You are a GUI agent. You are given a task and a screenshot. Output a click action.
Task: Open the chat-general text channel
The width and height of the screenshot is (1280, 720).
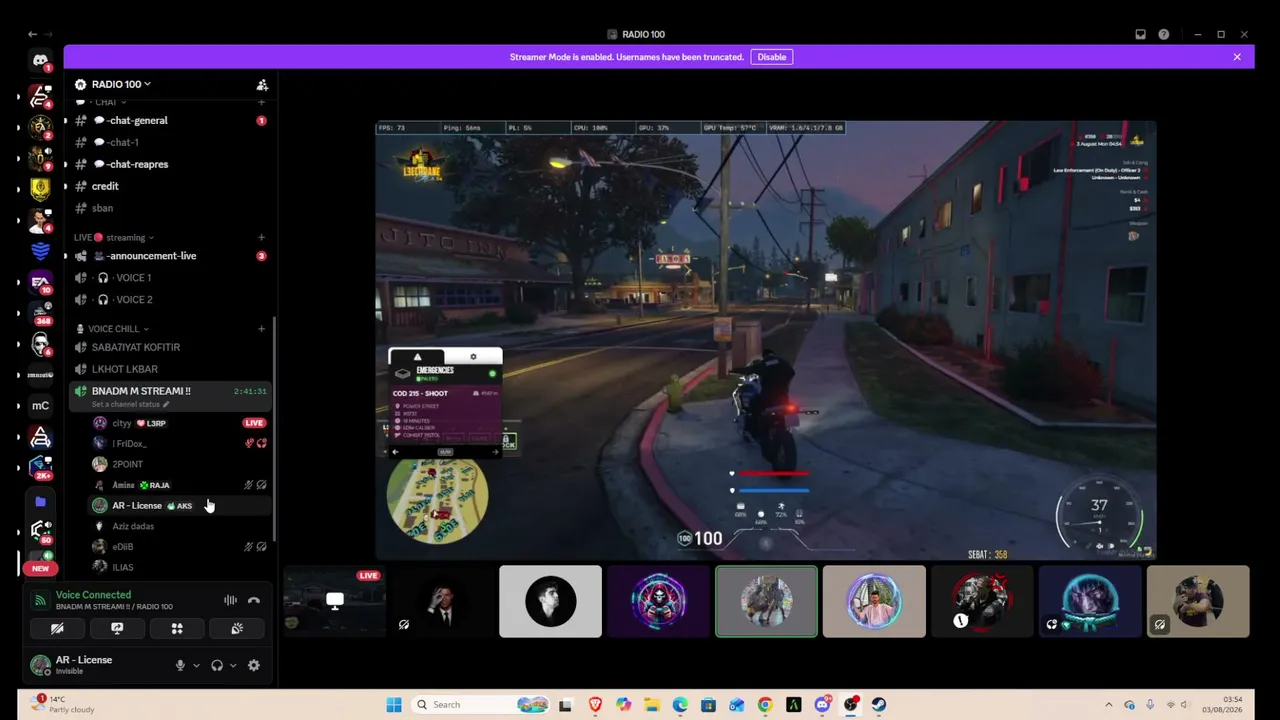(171, 121)
